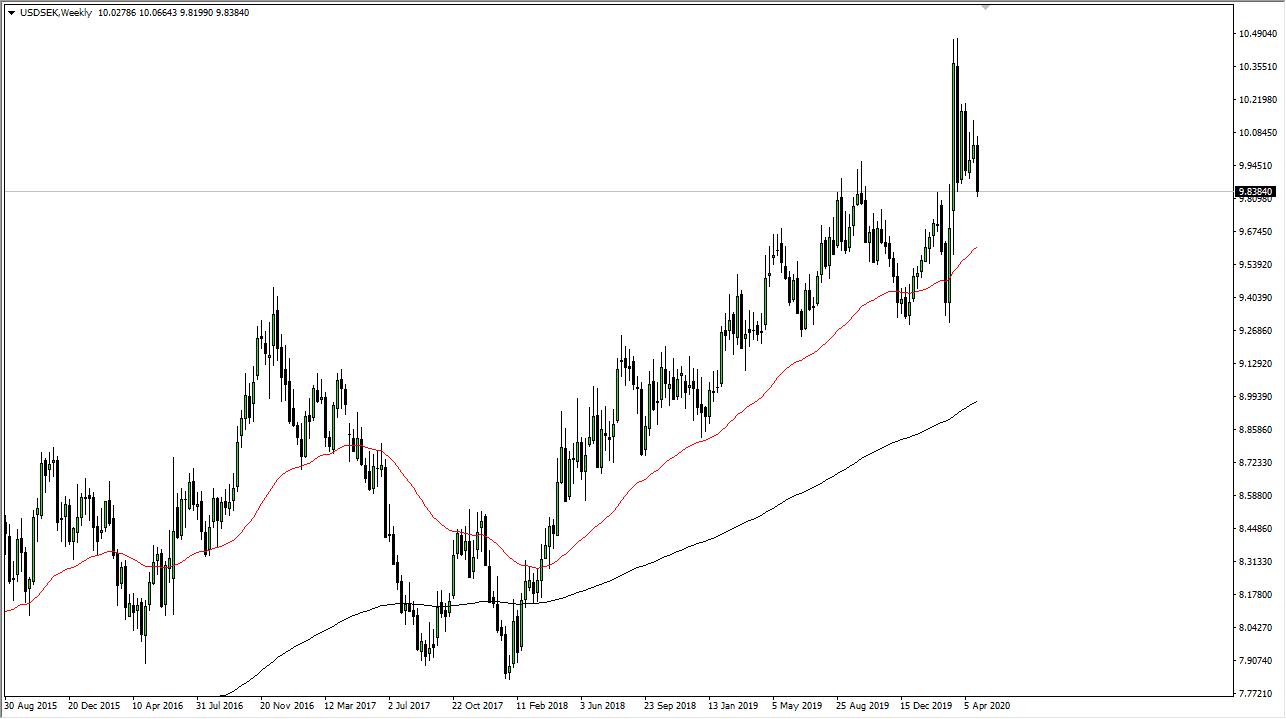Expand the USDSEK,Weekly chart info dropdown

10,12
